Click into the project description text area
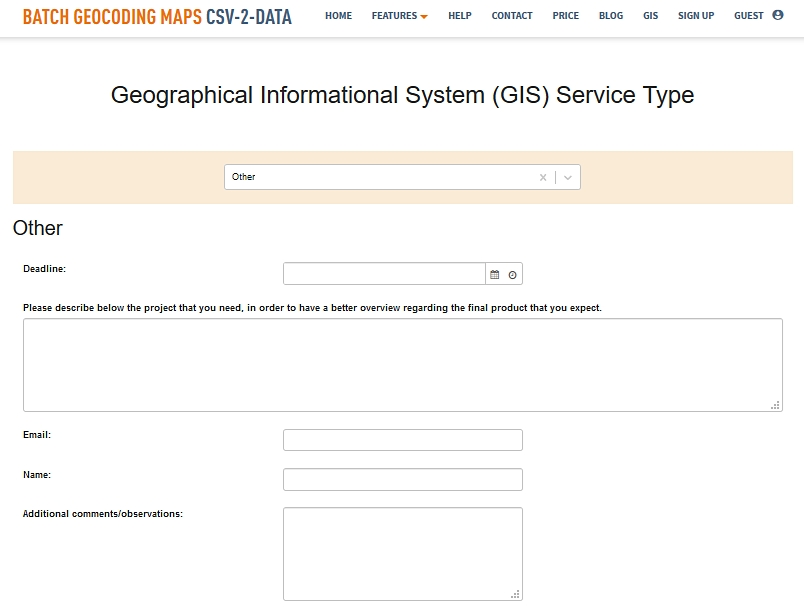Image resolution: width=804 pixels, height=612 pixels. (x=403, y=365)
